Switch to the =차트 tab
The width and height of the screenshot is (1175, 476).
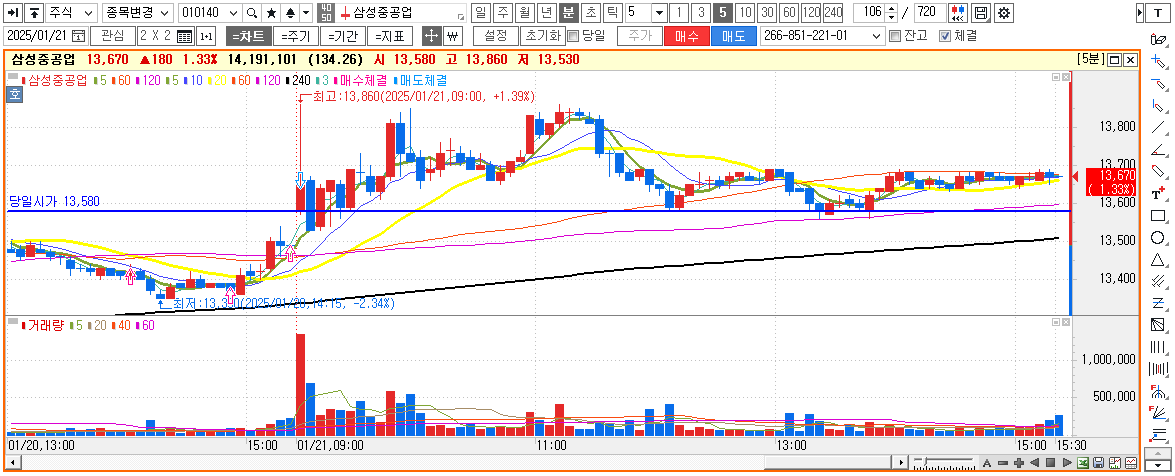click(247, 36)
